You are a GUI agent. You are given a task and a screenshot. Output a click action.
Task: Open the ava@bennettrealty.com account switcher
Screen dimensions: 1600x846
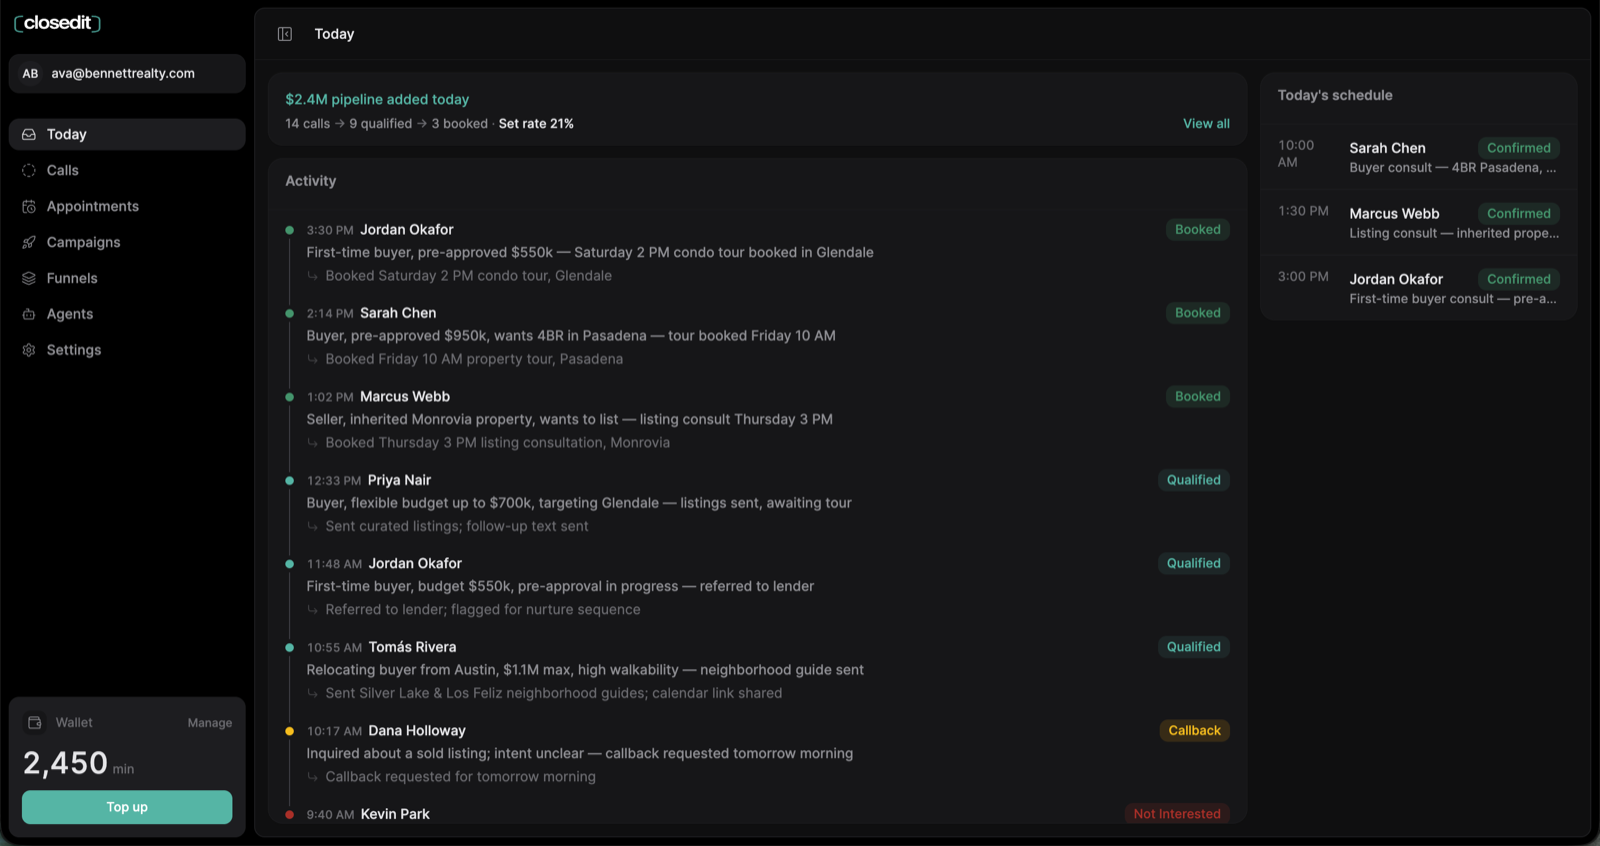coord(127,73)
